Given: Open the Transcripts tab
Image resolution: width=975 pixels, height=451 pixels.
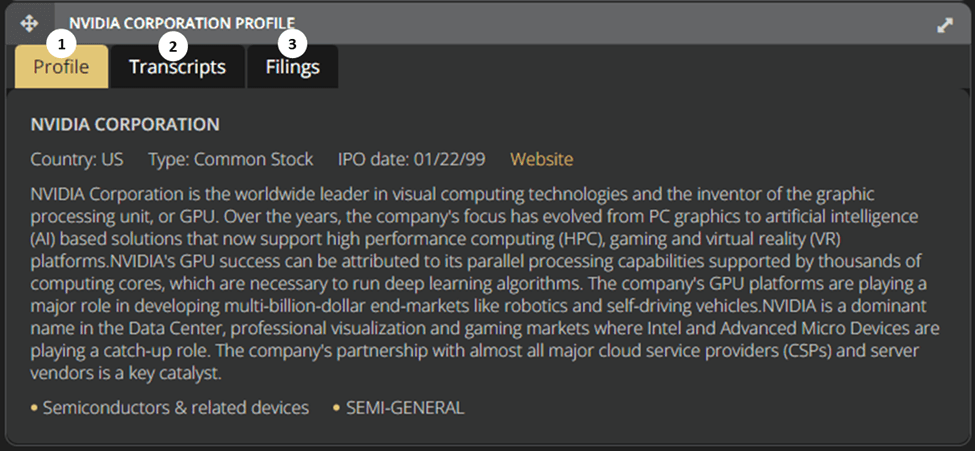Looking at the screenshot, I should pyautogui.click(x=178, y=67).
